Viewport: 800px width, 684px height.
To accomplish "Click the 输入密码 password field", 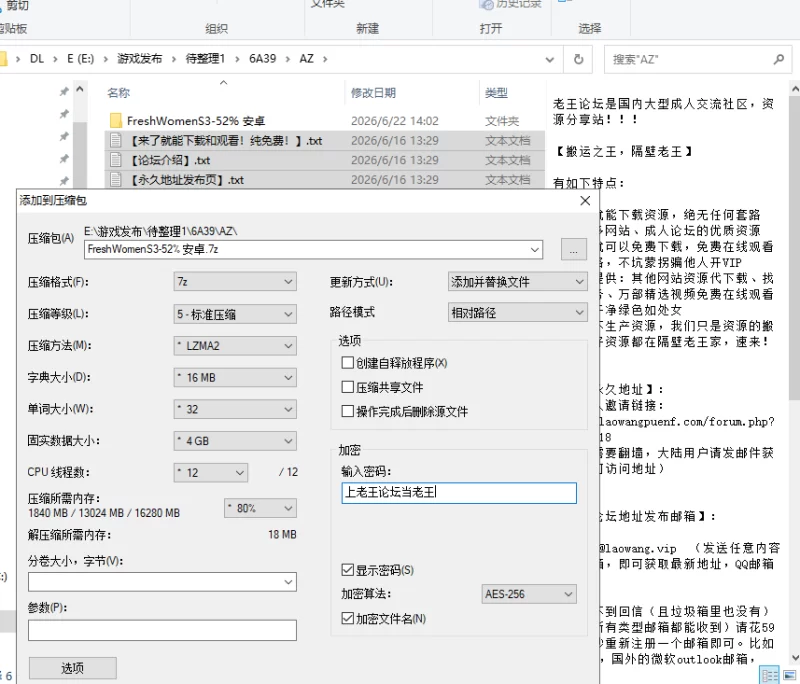I will tap(459, 493).
